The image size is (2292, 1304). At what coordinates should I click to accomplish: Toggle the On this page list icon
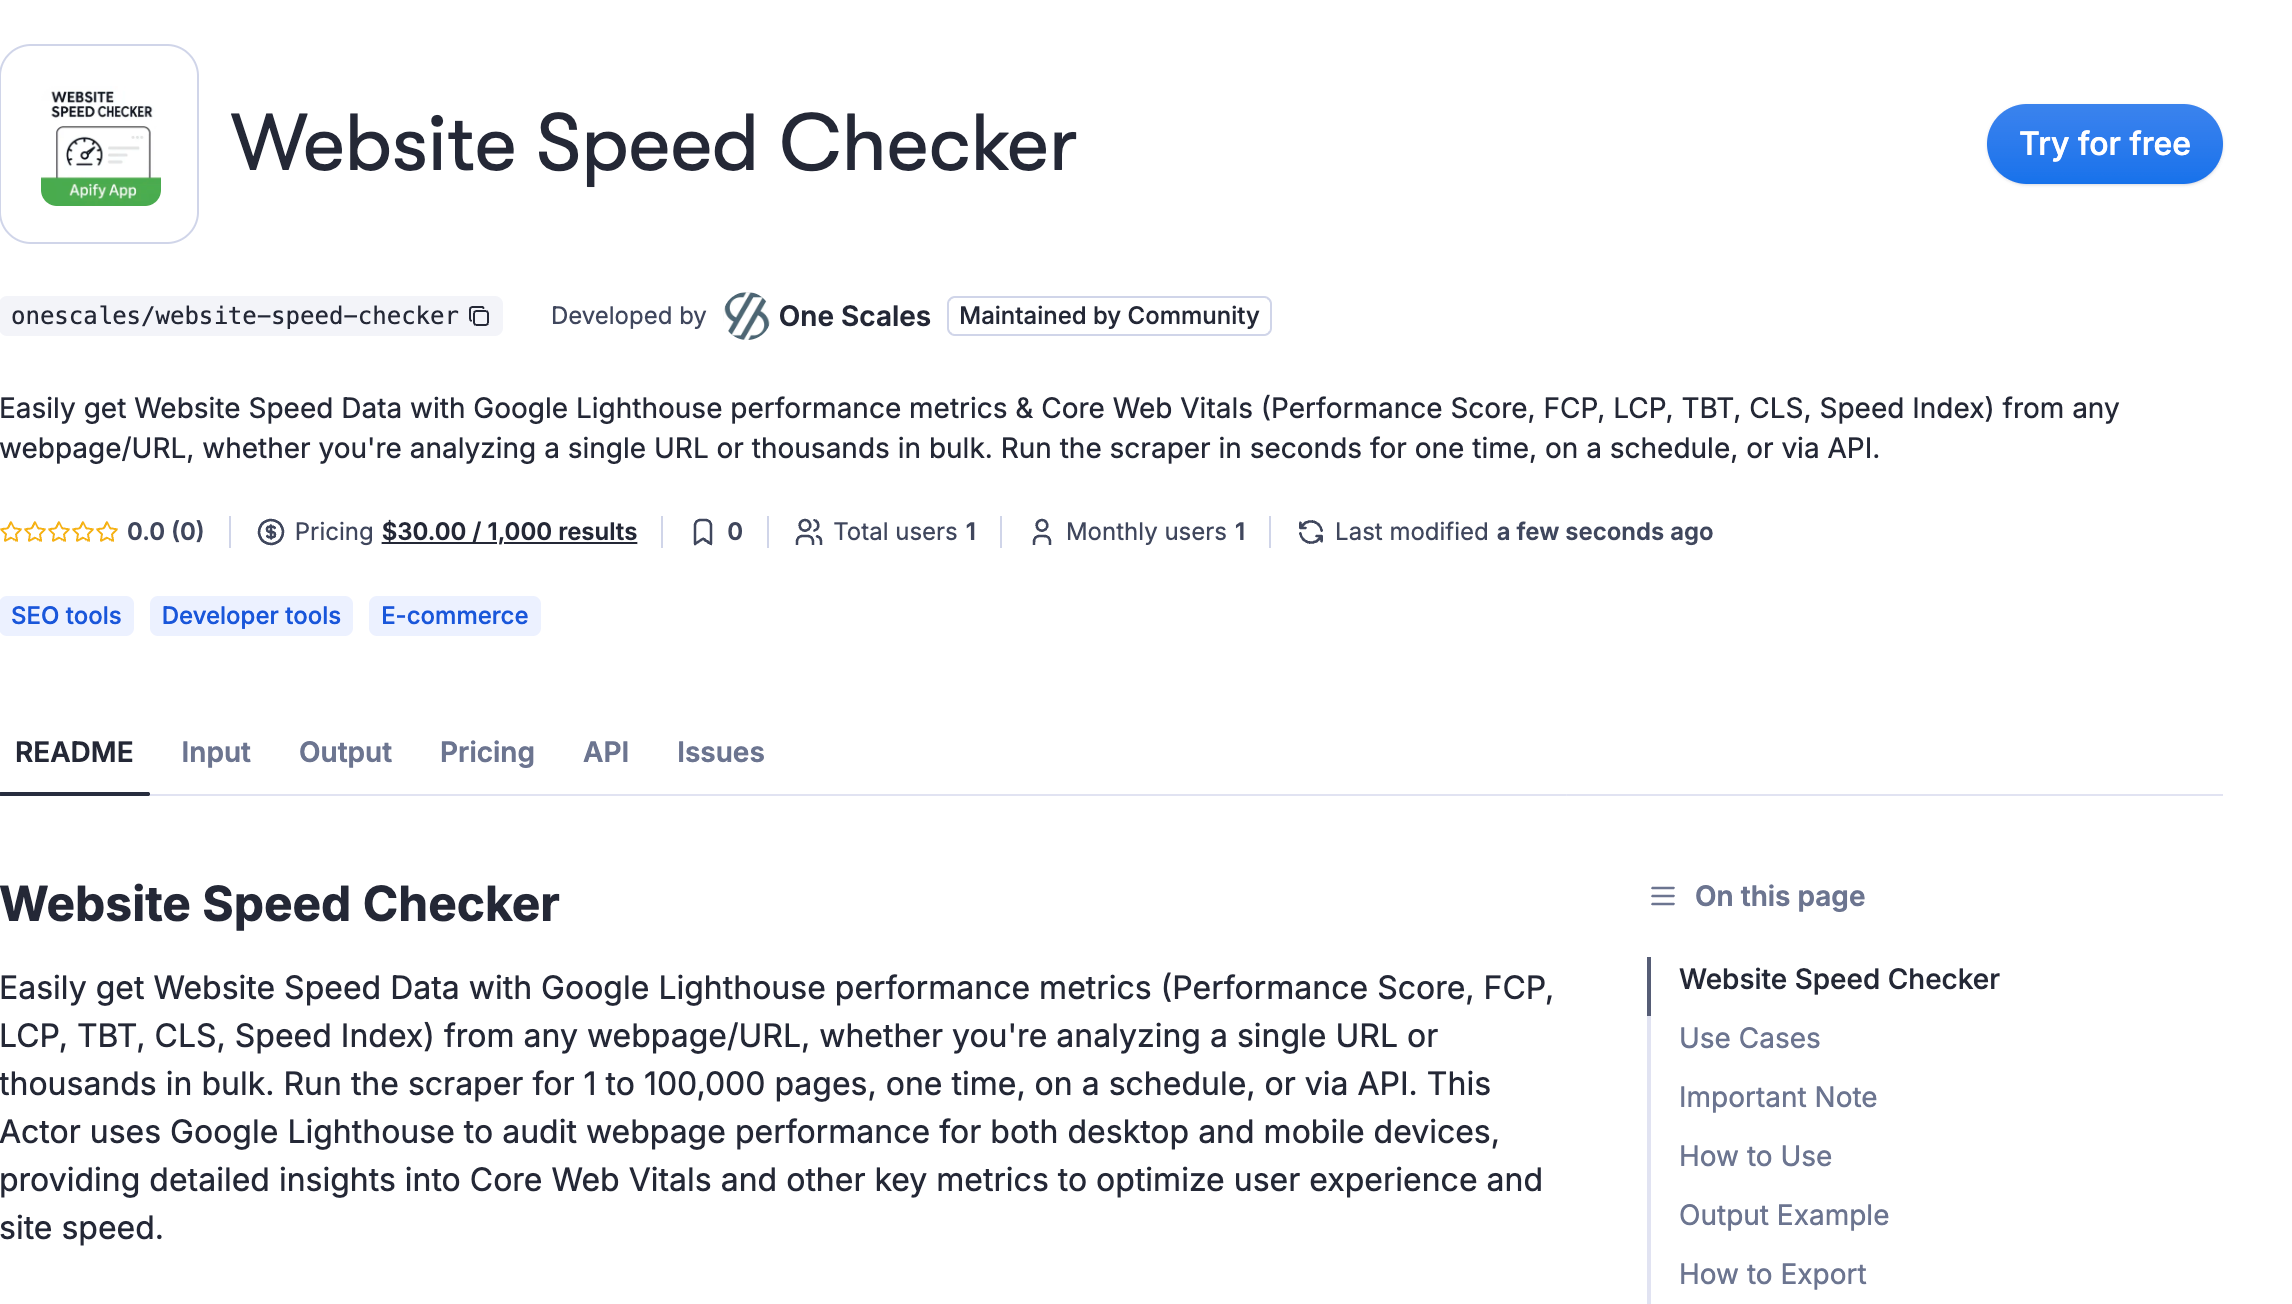(1662, 896)
